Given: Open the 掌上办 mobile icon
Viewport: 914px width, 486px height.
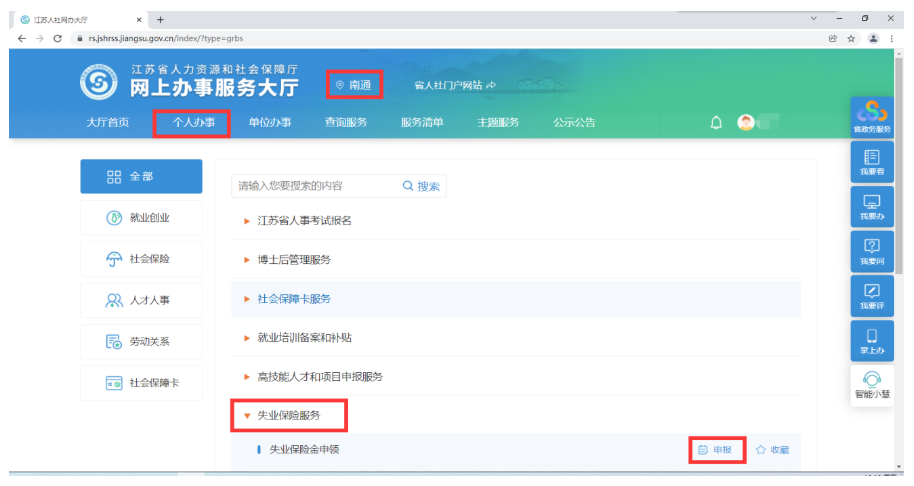Looking at the screenshot, I should coord(871,340).
